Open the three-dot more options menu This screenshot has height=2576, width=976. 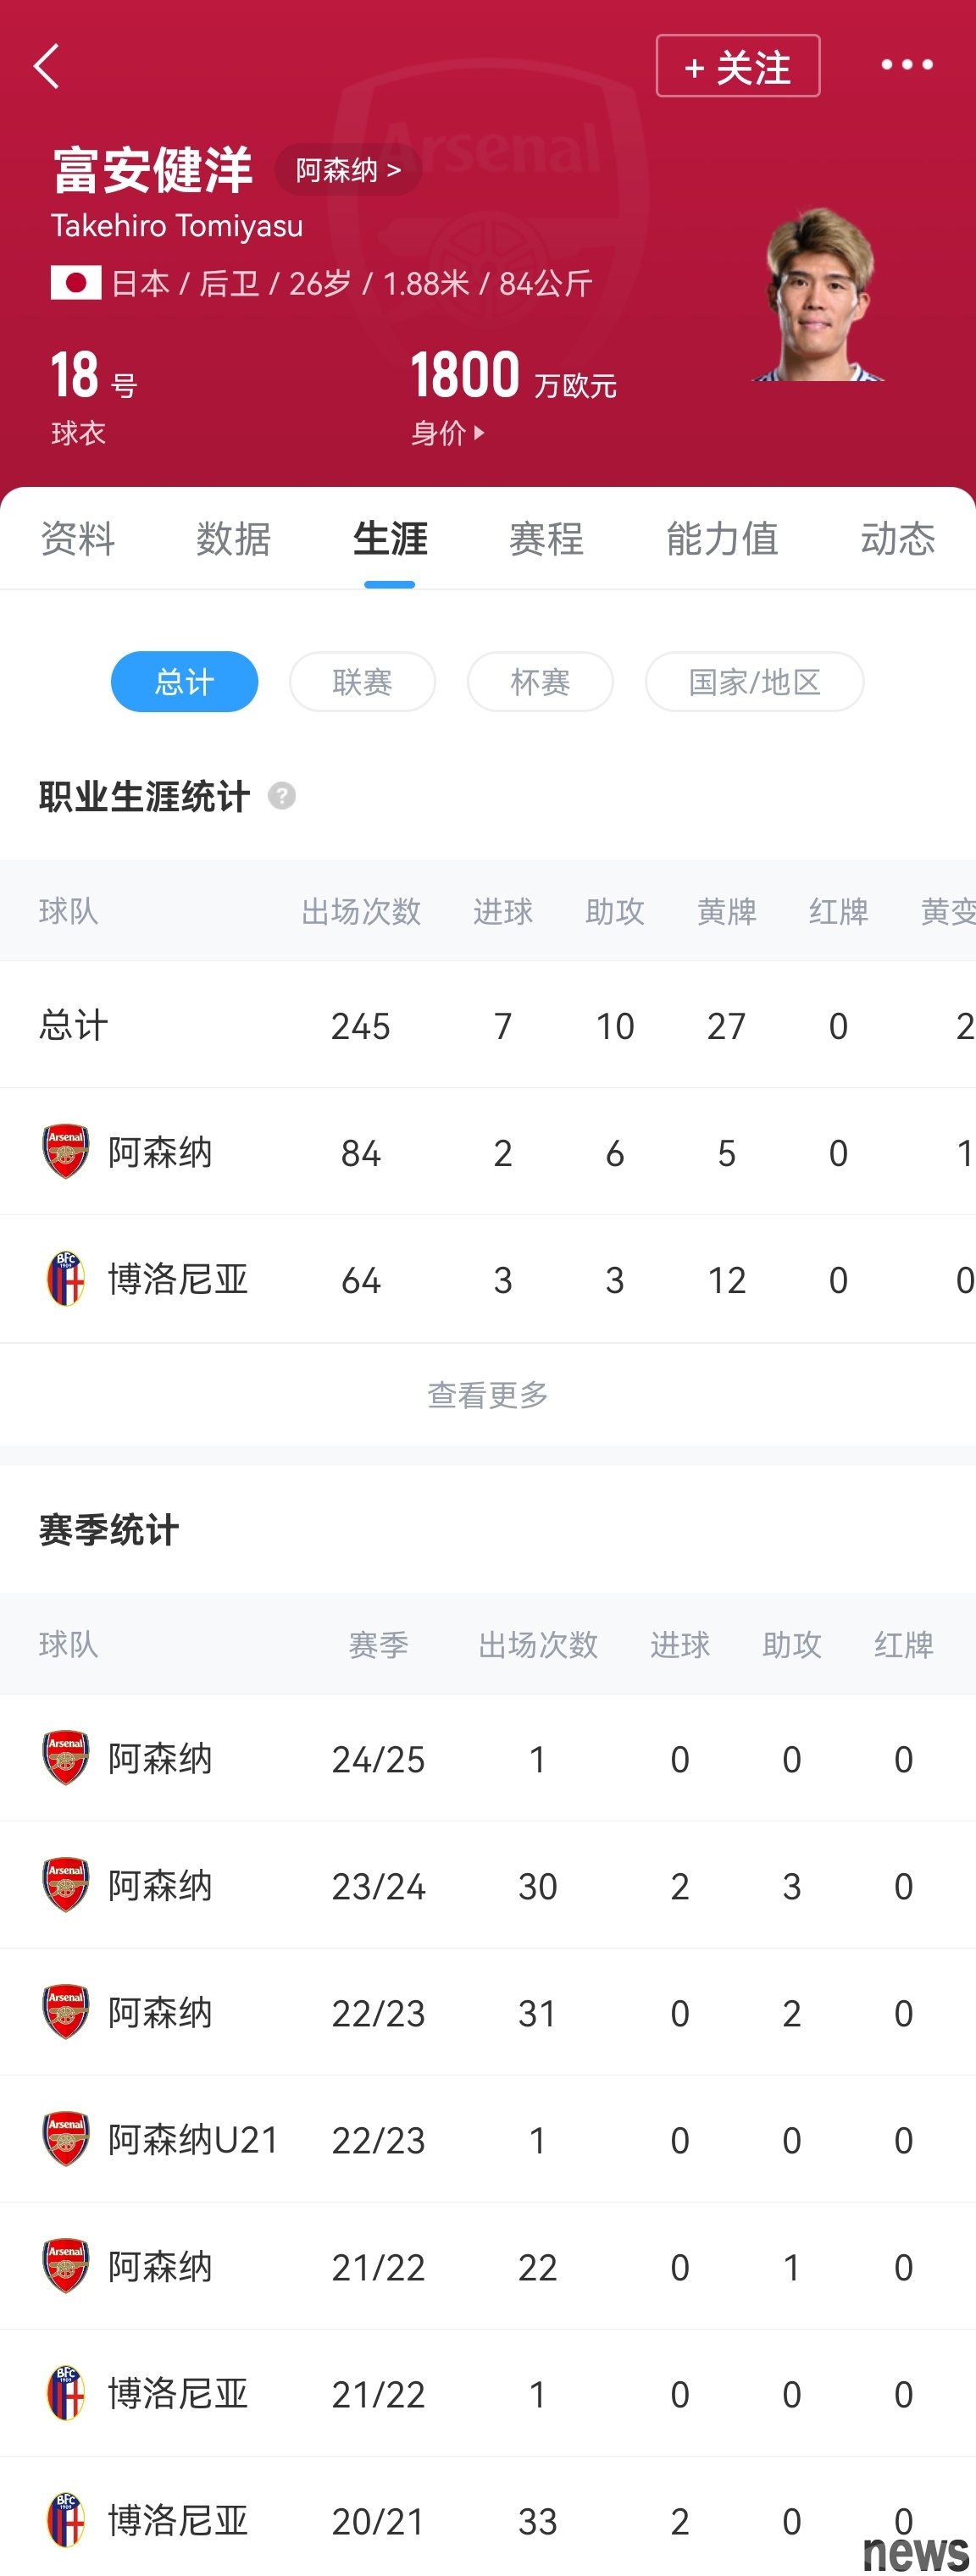click(907, 65)
